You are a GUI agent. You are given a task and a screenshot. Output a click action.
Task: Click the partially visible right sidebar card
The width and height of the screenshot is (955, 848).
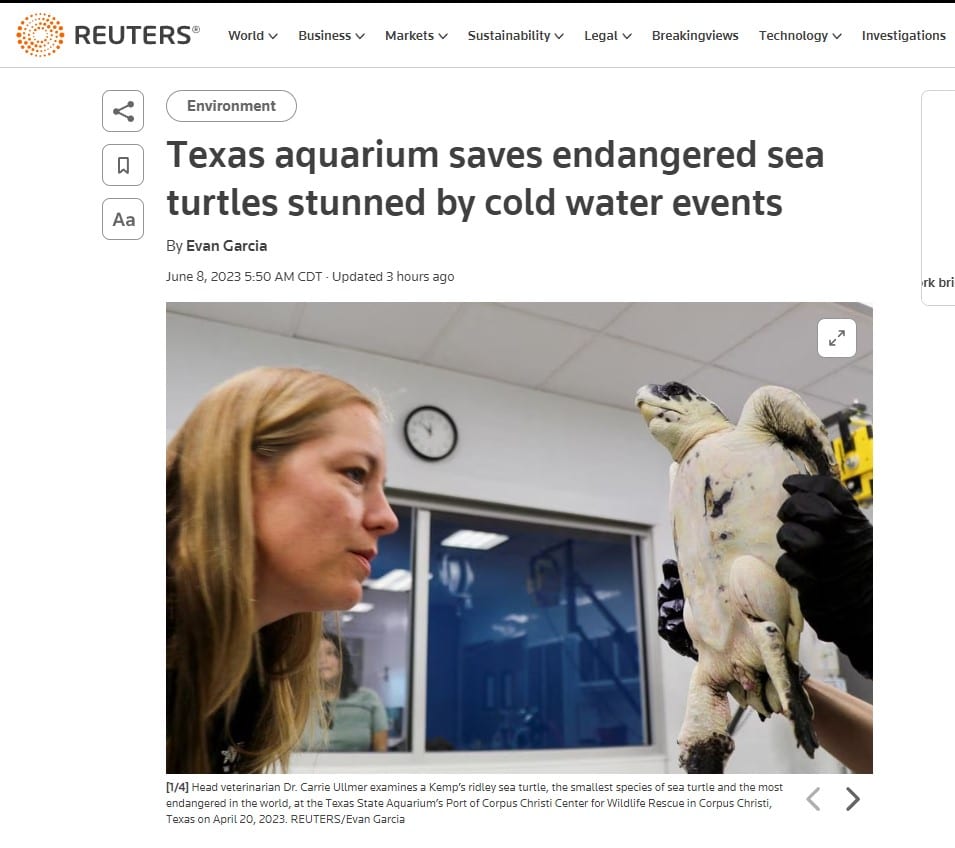[938, 198]
